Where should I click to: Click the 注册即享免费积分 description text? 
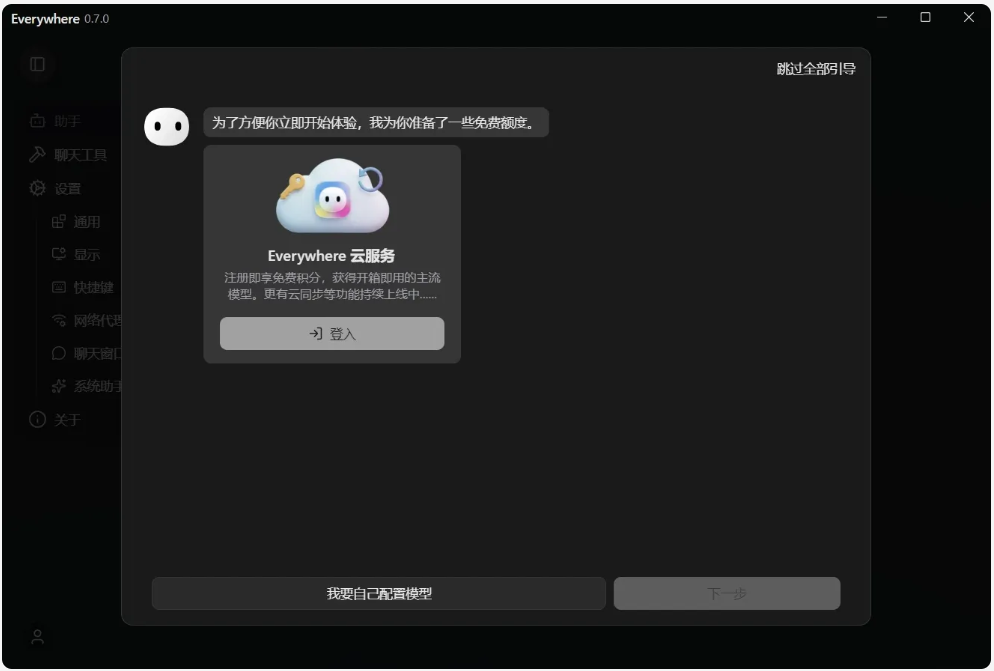[x=332, y=286]
